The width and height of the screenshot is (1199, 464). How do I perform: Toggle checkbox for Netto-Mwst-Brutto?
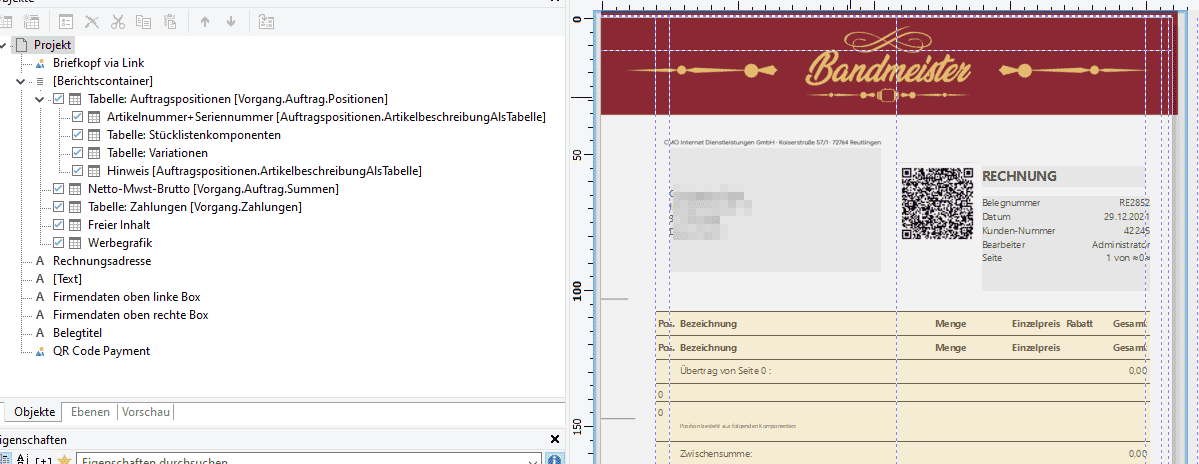[x=59, y=189]
